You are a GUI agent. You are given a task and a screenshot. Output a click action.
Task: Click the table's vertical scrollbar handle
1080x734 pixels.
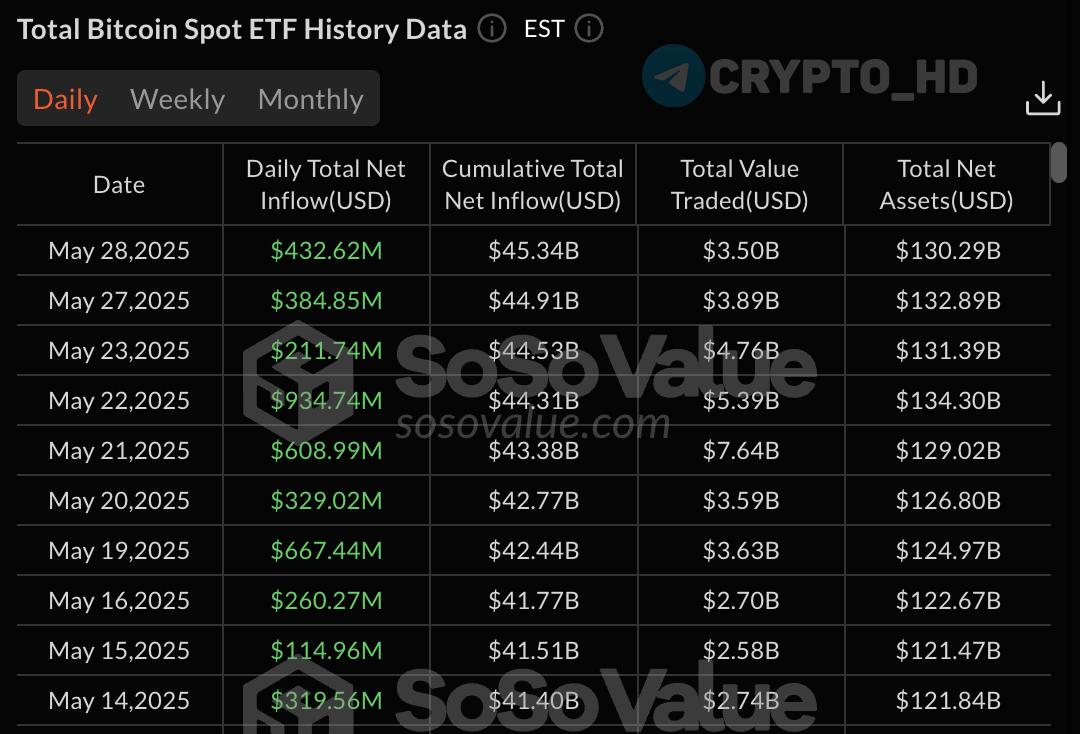point(1059,162)
